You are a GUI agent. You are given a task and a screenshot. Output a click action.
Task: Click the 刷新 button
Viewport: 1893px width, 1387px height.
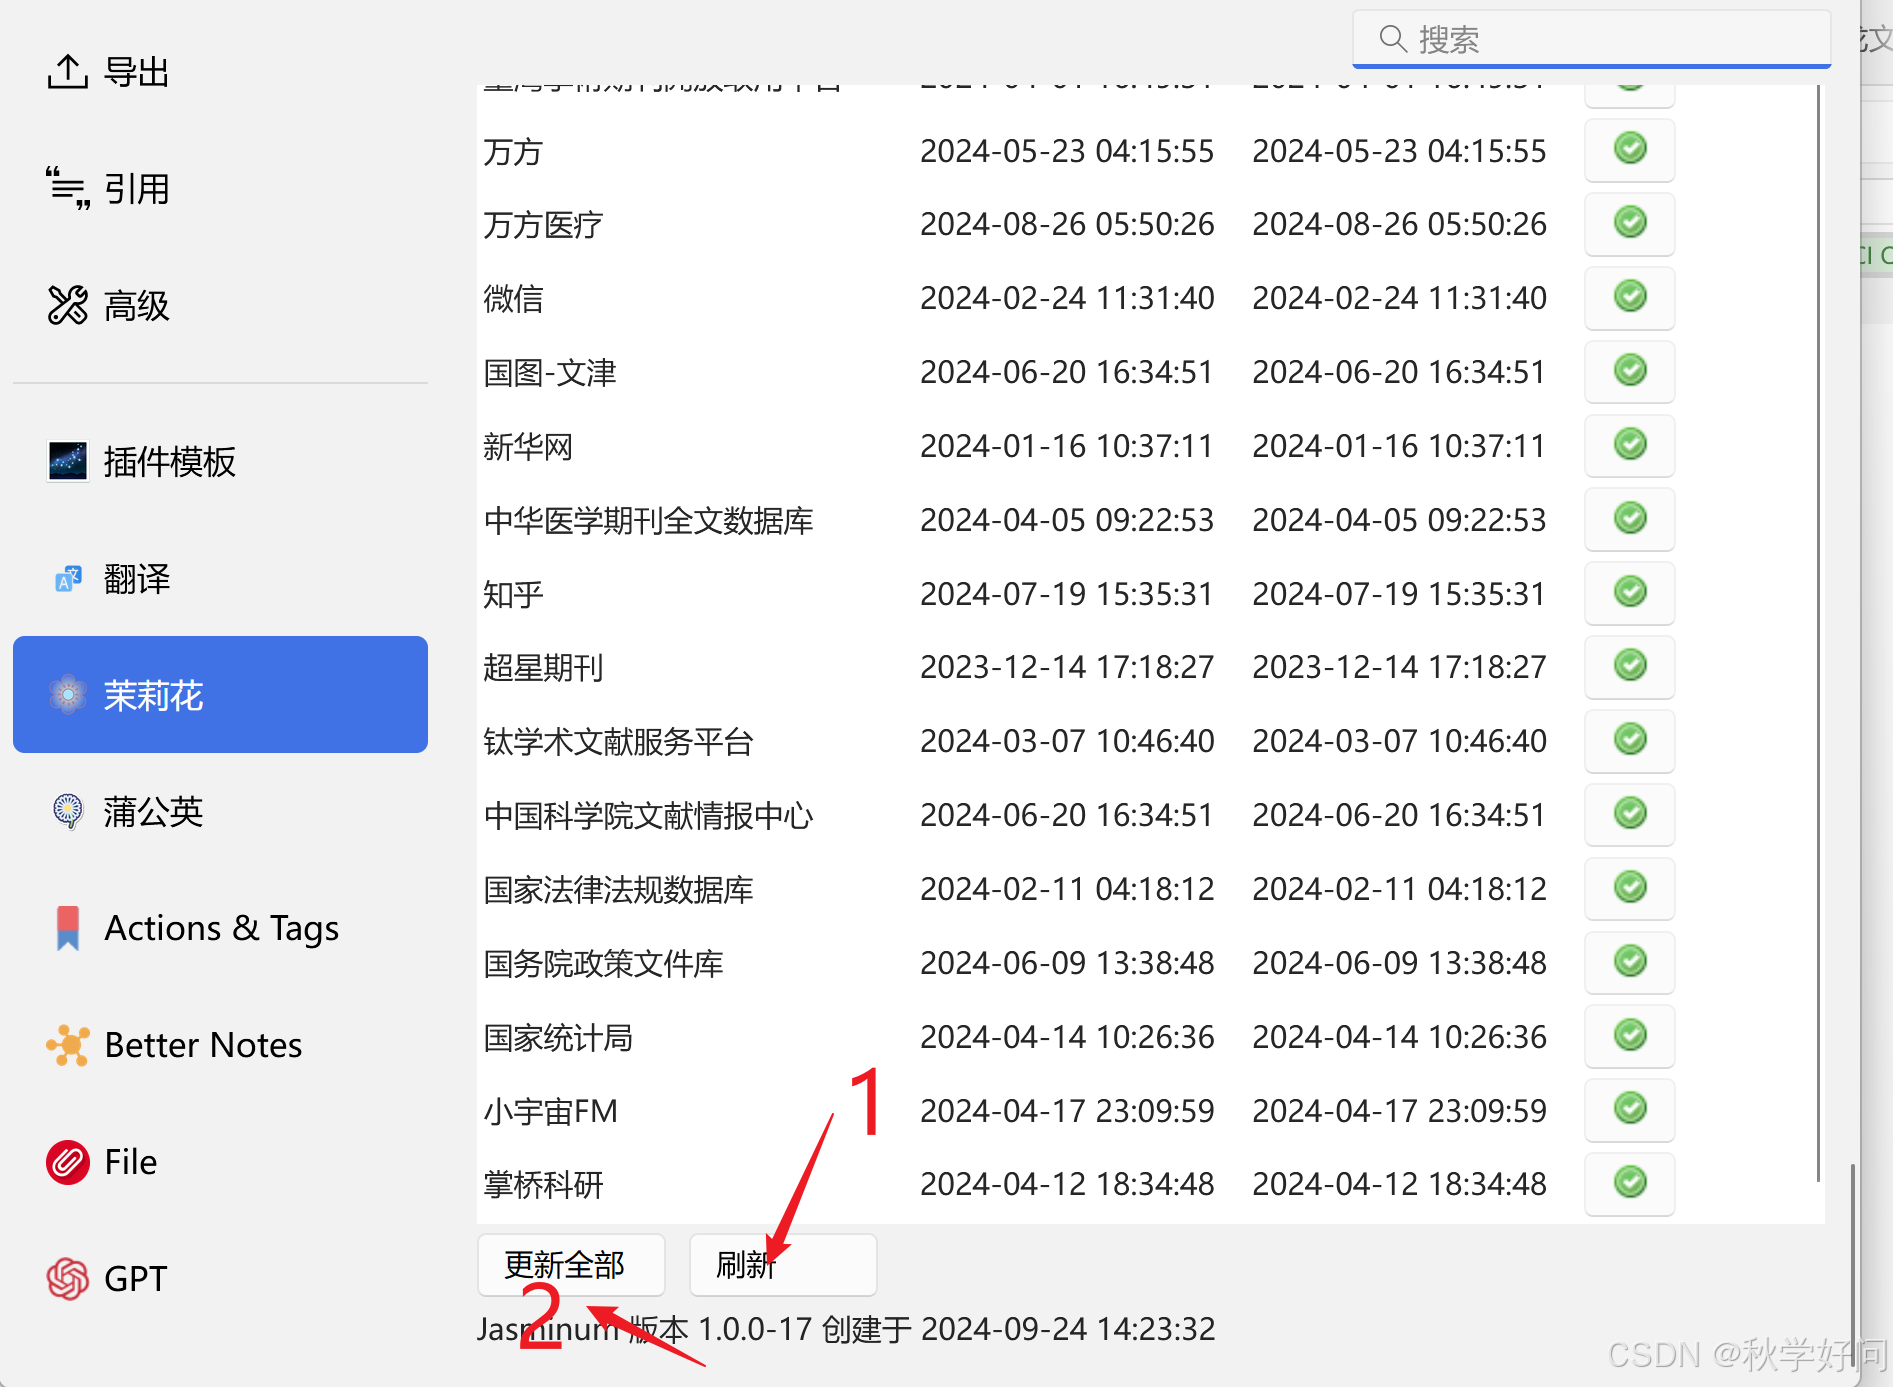pyautogui.click(x=783, y=1265)
